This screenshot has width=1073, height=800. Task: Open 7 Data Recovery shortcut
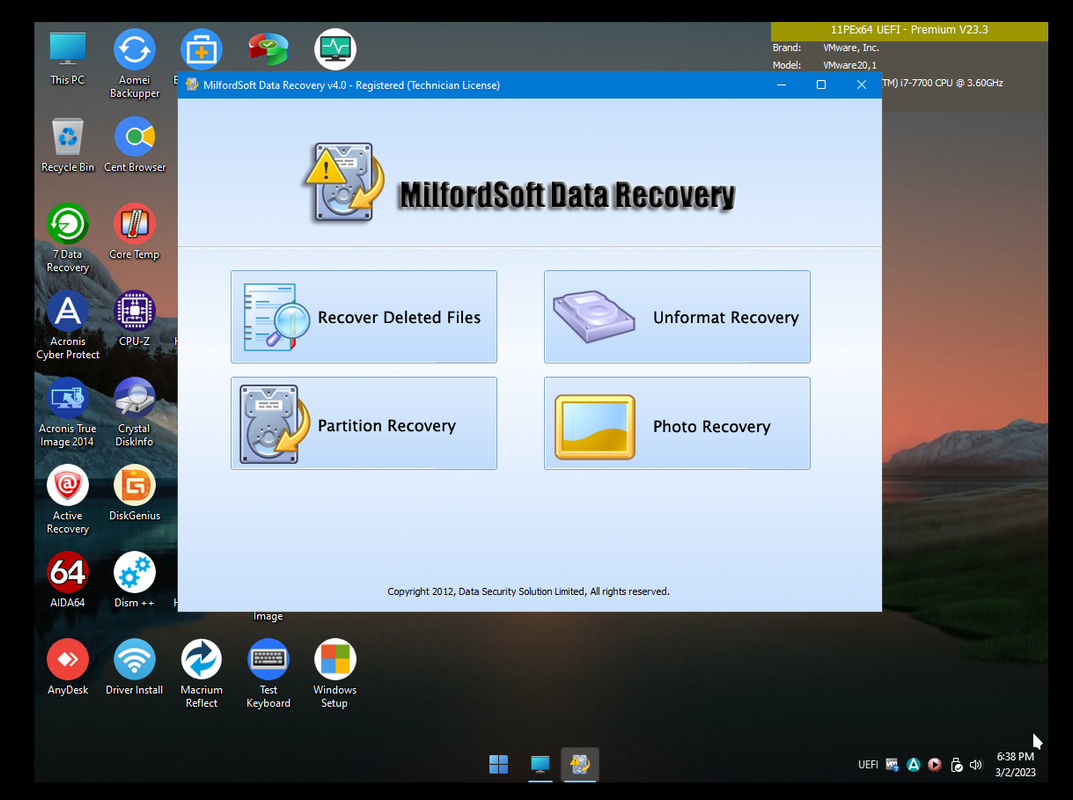pos(68,238)
